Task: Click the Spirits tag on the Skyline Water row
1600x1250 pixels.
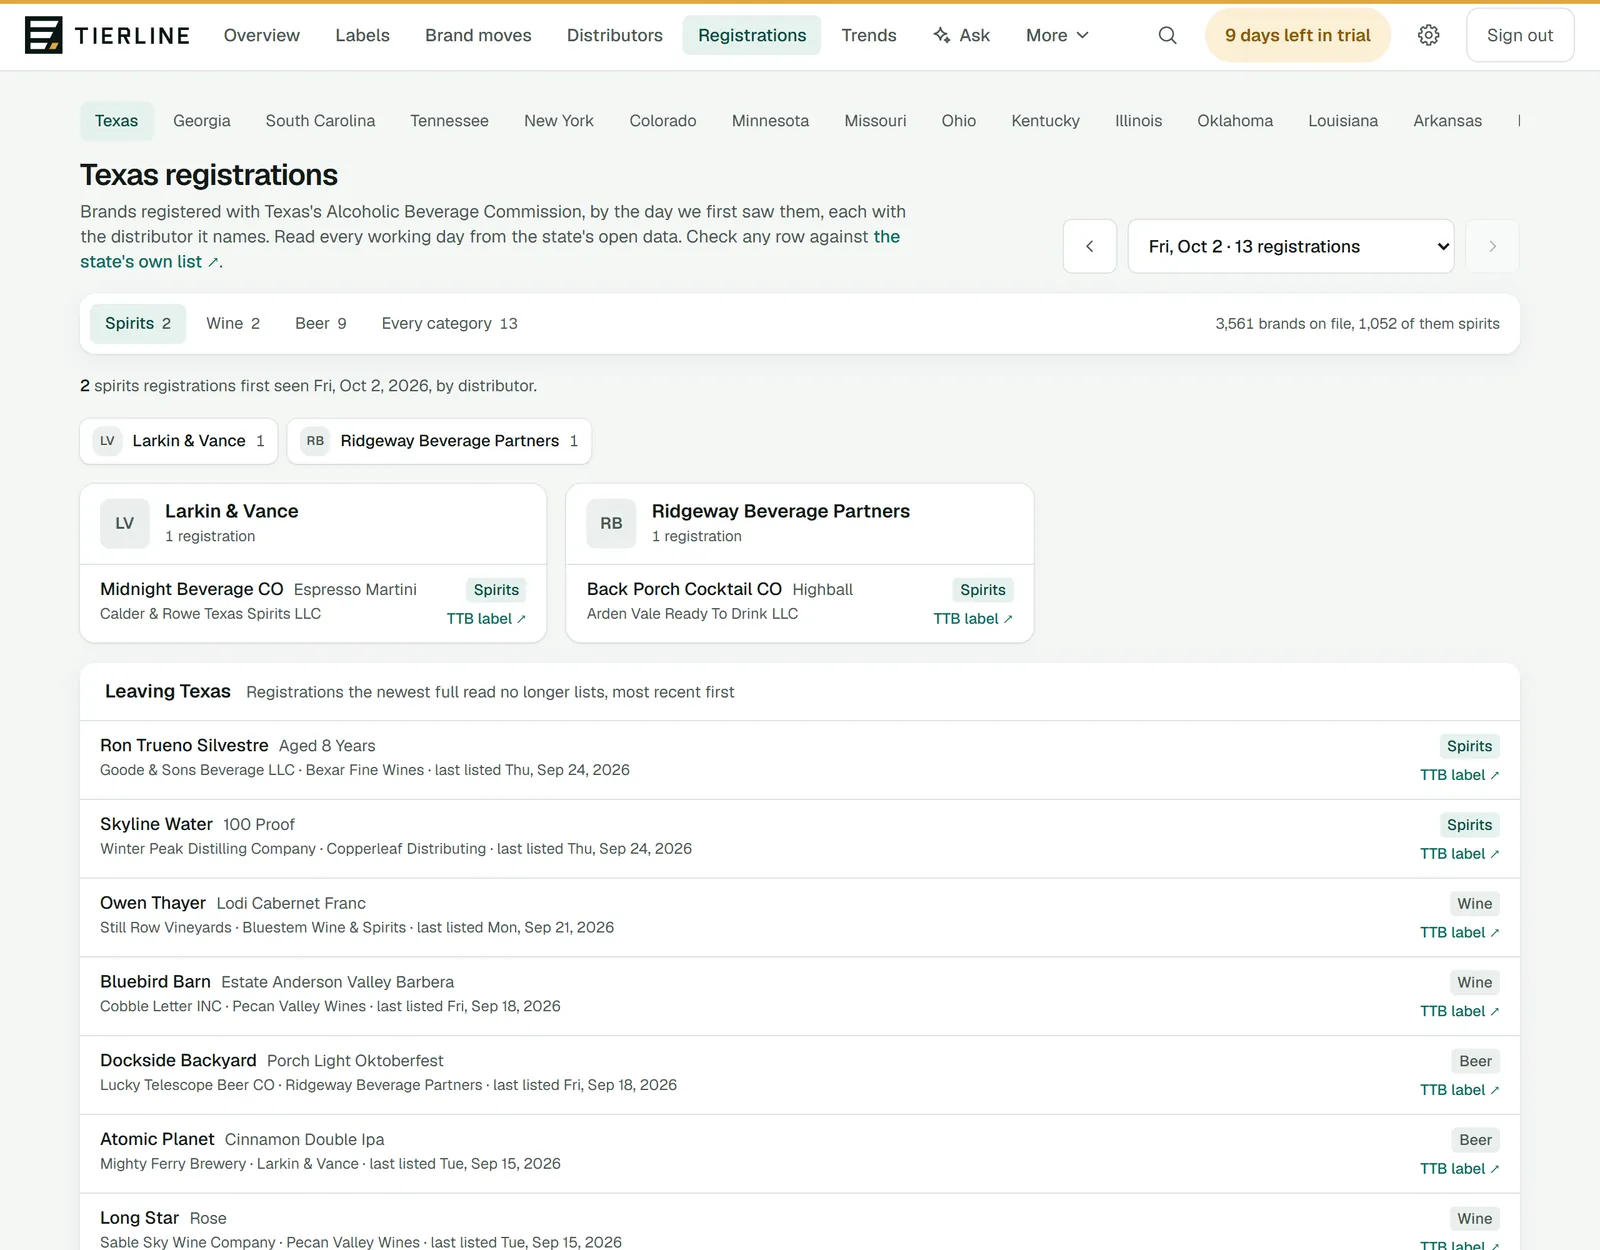Action: 1469,825
